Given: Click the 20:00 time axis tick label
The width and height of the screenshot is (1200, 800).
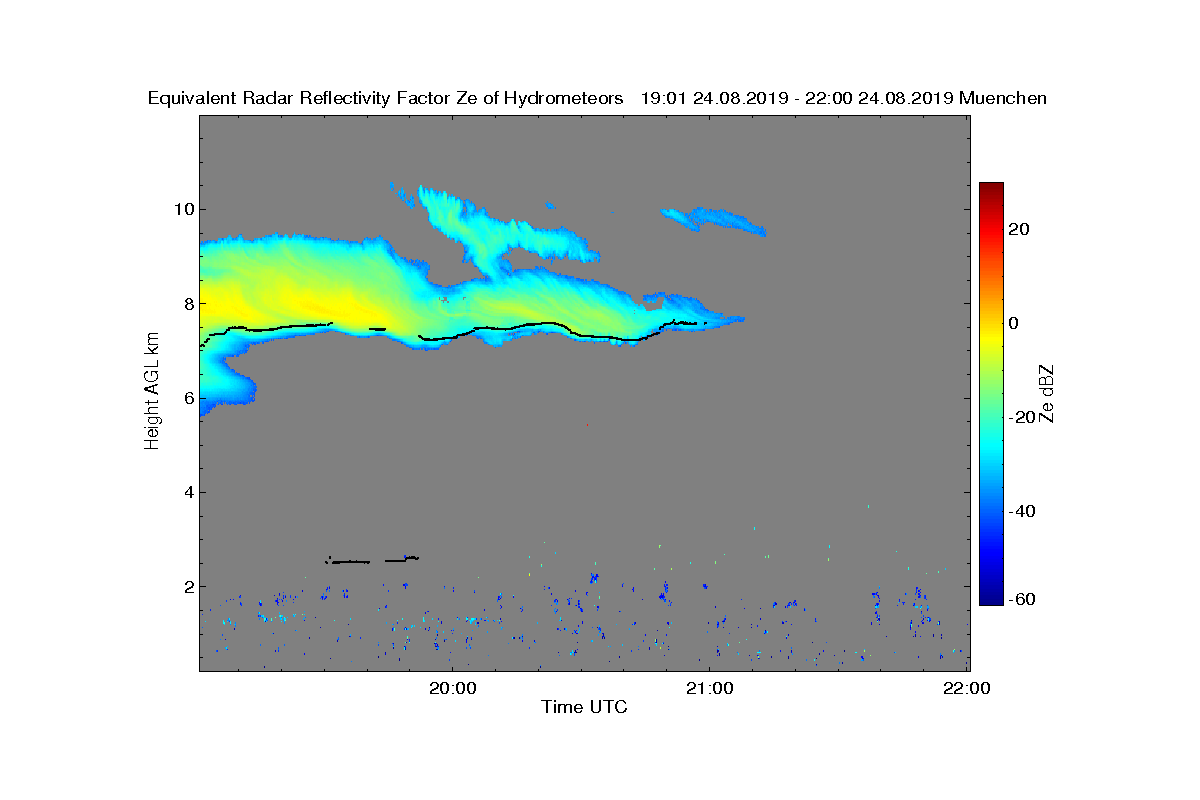Looking at the screenshot, I should (x=452, y=688).
